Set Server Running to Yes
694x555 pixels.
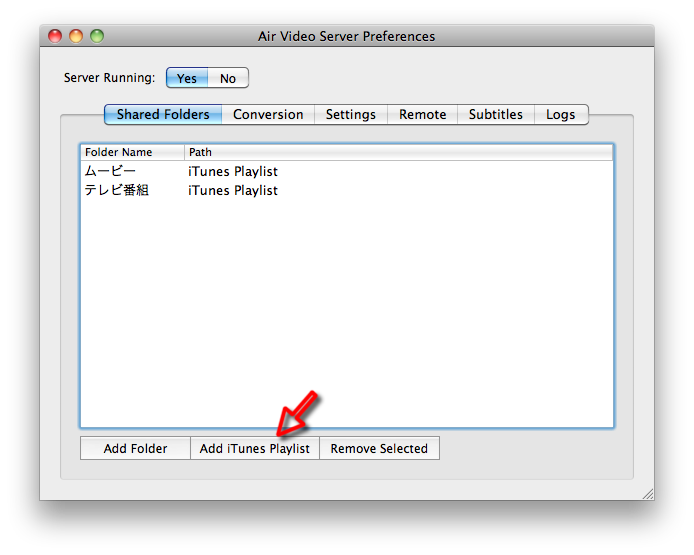[x=187, y=78]
